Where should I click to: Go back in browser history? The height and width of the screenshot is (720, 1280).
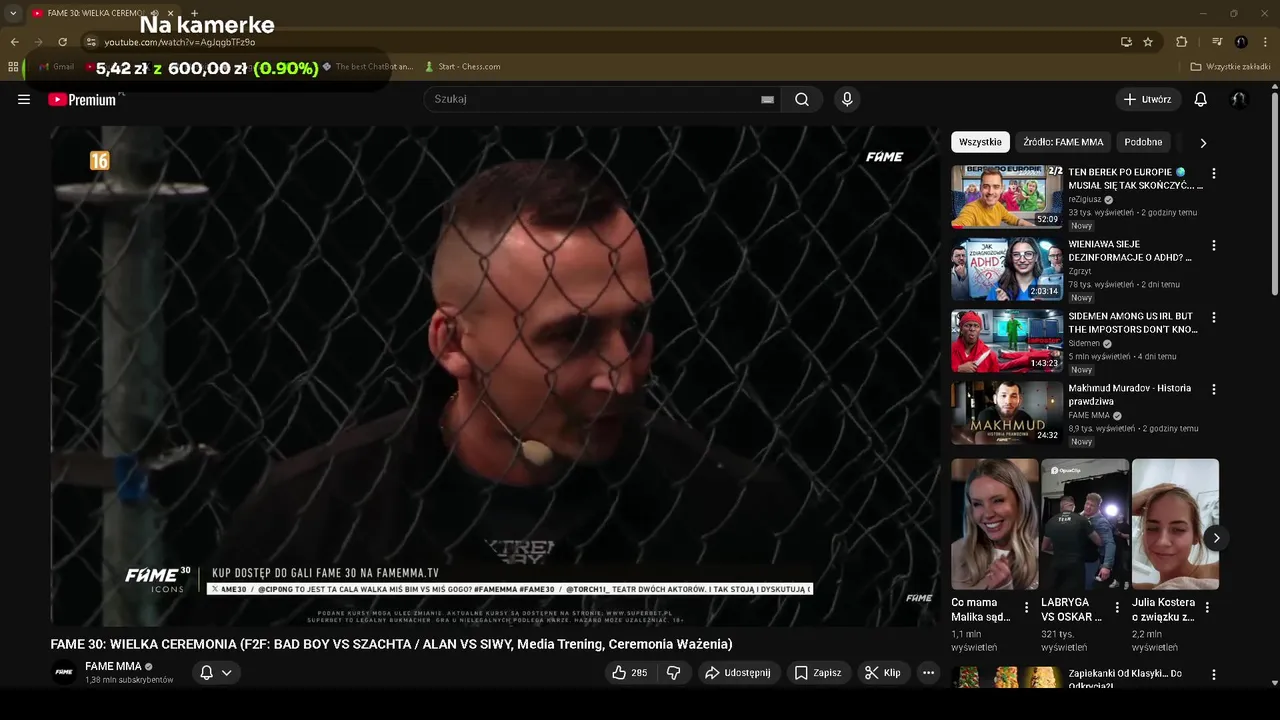(14, 42)
